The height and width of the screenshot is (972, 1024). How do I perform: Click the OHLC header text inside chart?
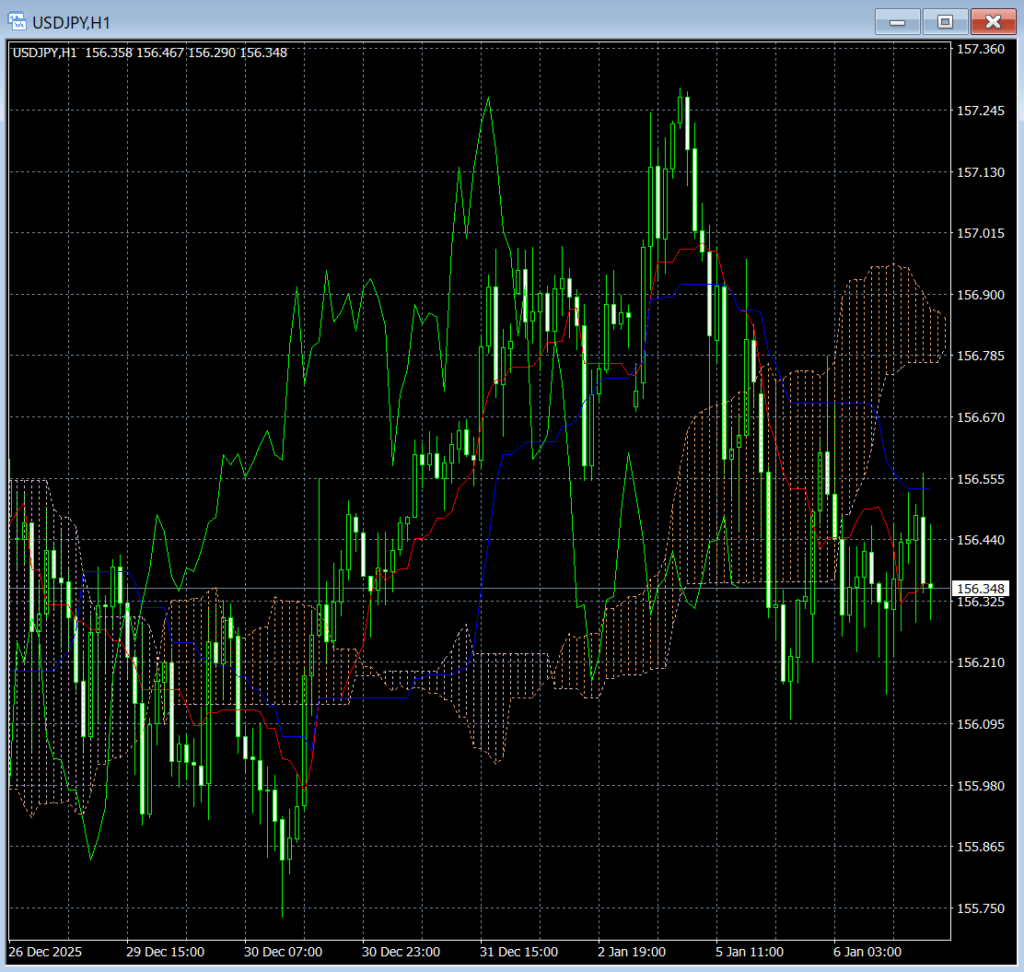coord(149,52)
